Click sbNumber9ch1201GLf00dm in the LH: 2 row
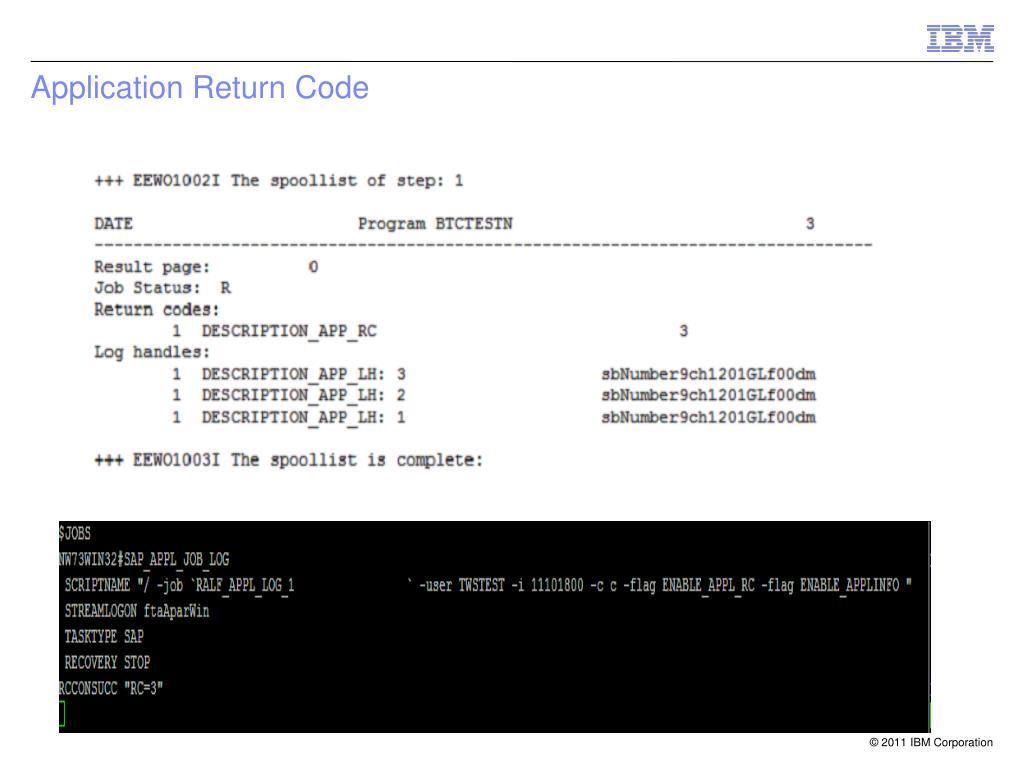Screen dimensions: 1024x768 (709, 395)
